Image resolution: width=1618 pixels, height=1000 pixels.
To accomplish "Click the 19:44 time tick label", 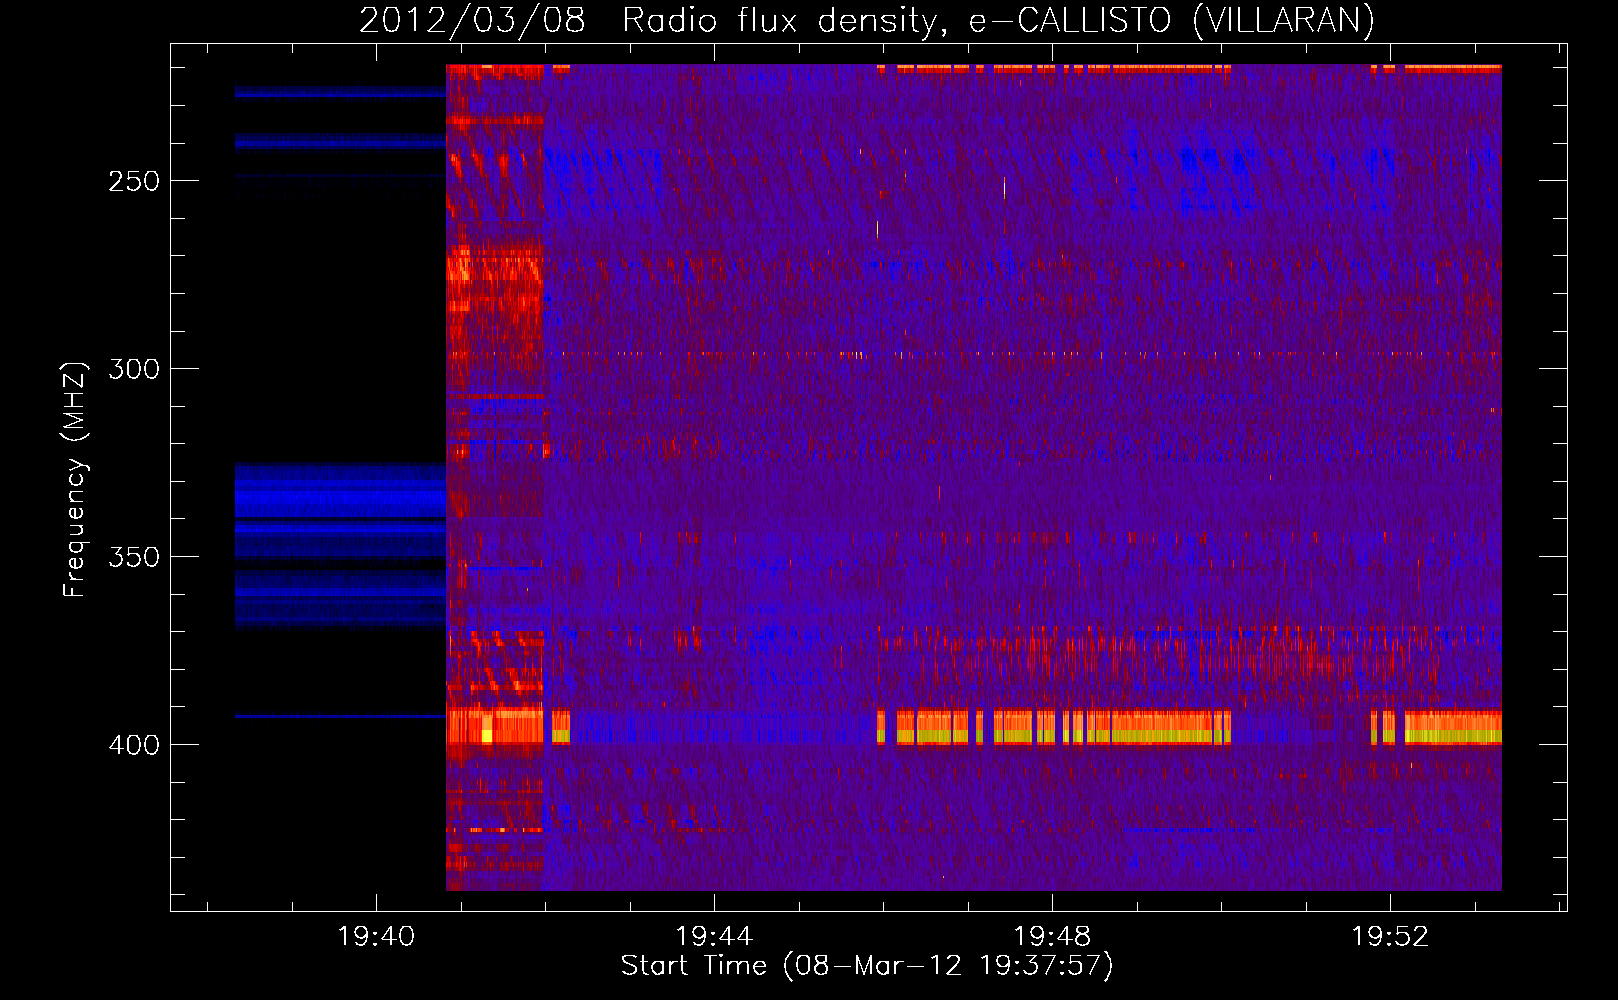I will pos(714,936).
